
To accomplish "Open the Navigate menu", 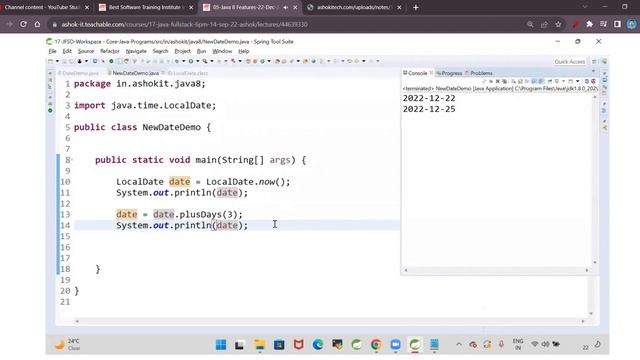I will [136, 51].
